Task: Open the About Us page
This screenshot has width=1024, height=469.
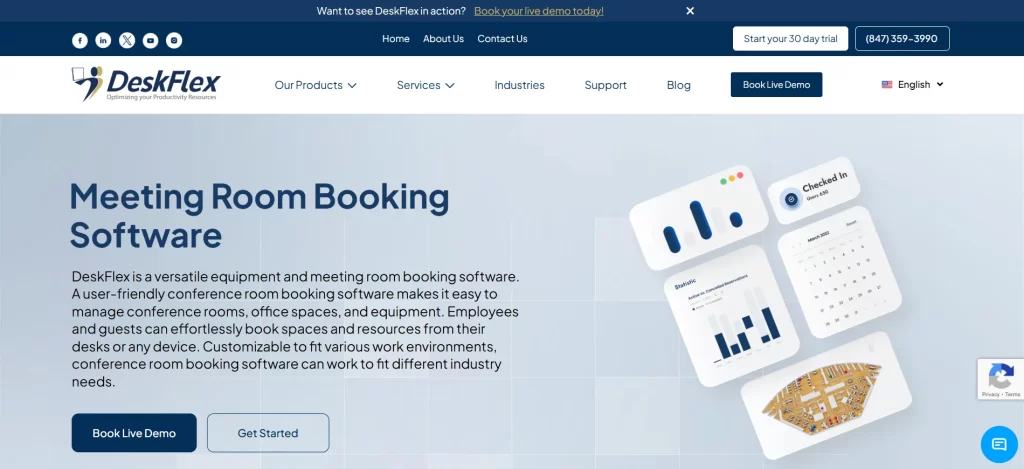Action: (x=443, y=39)
